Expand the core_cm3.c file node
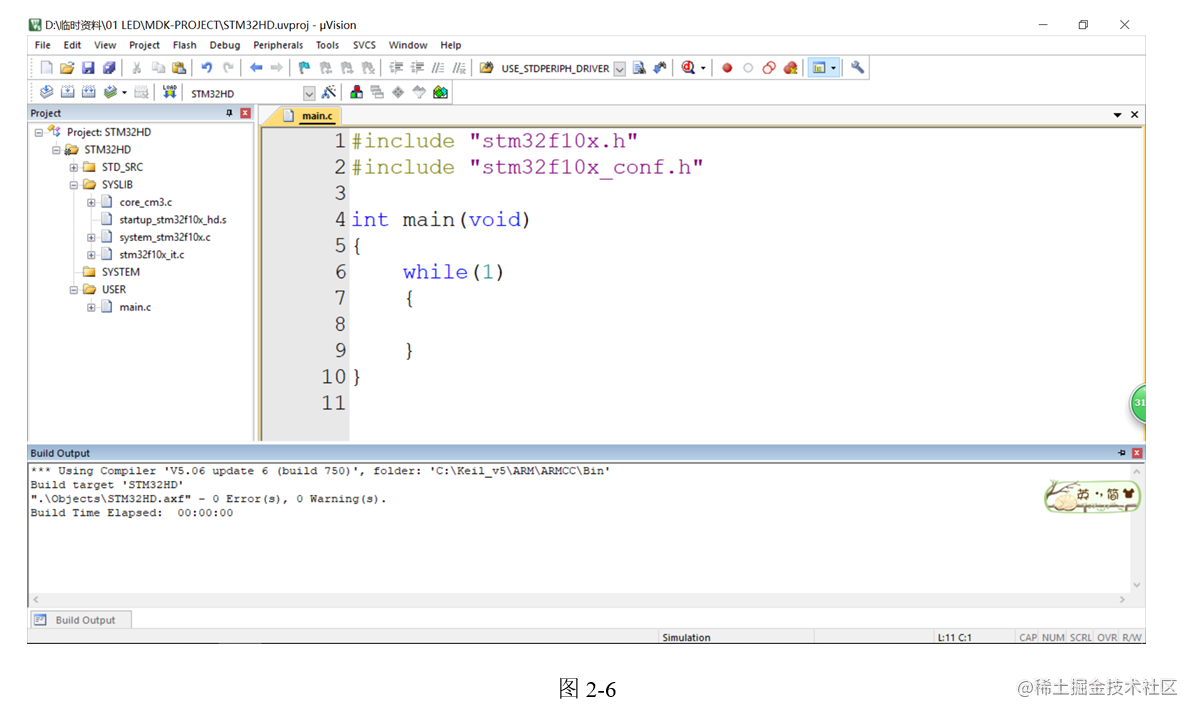This screenshot has width=1198, height=718. (91, 202)
